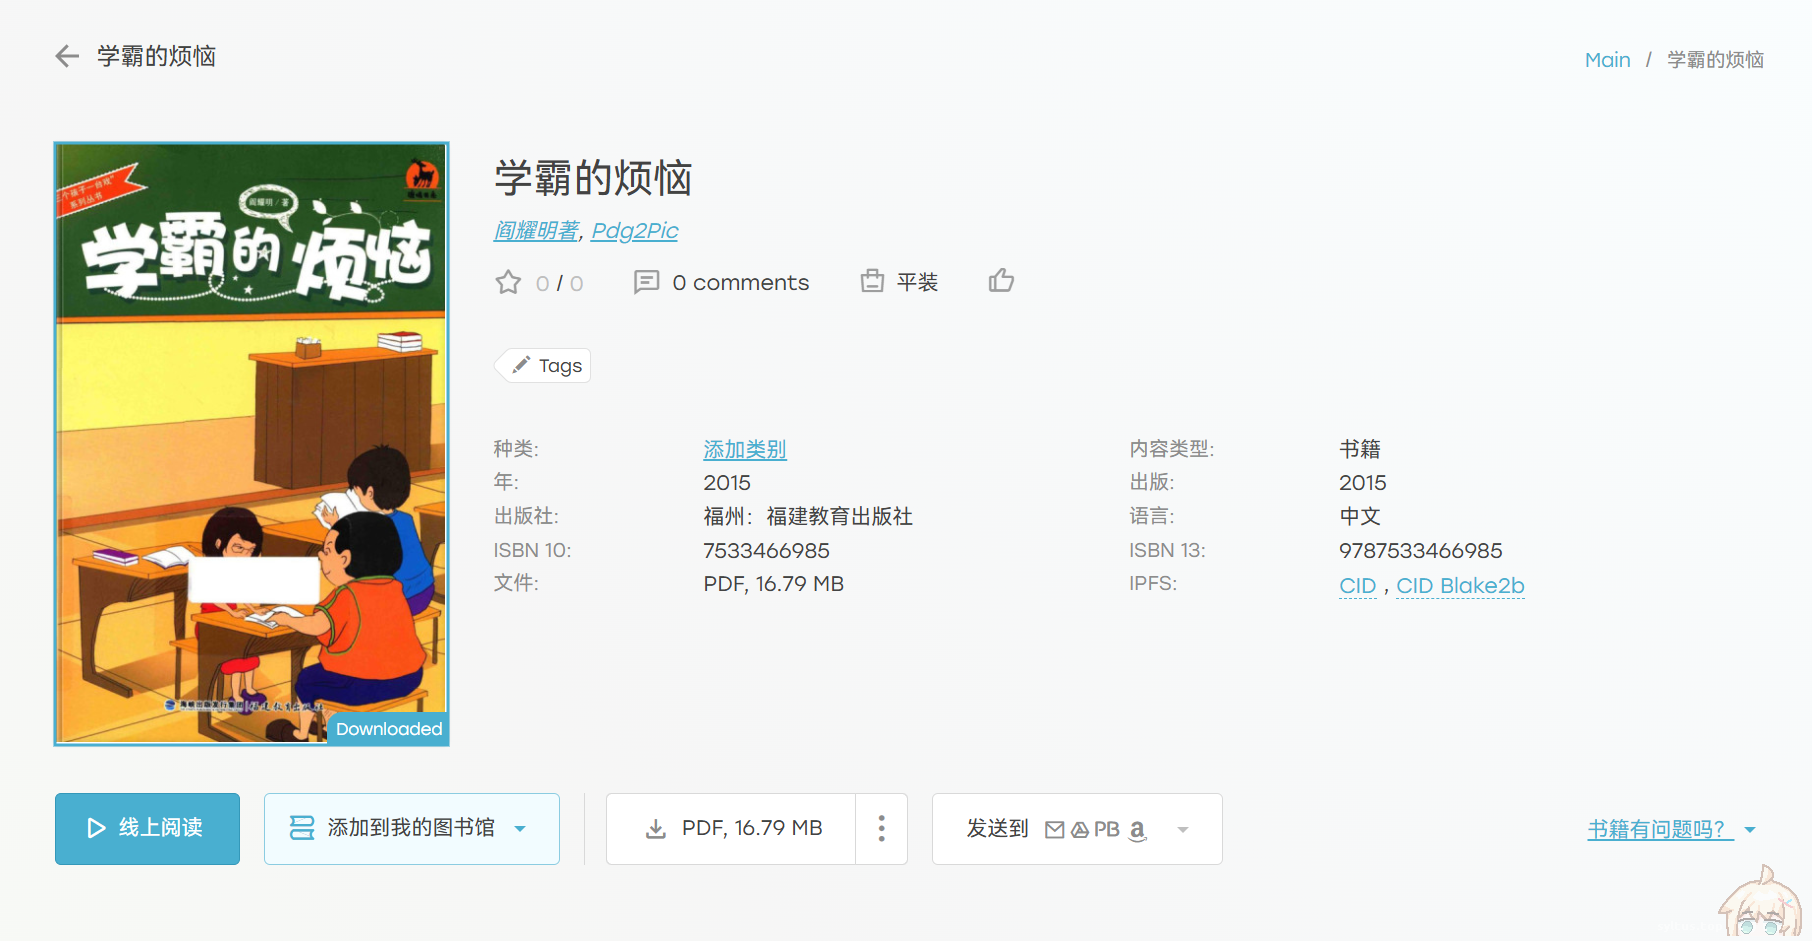Click the paperback format bag icon
The image size is (1812, 941).
872,281
